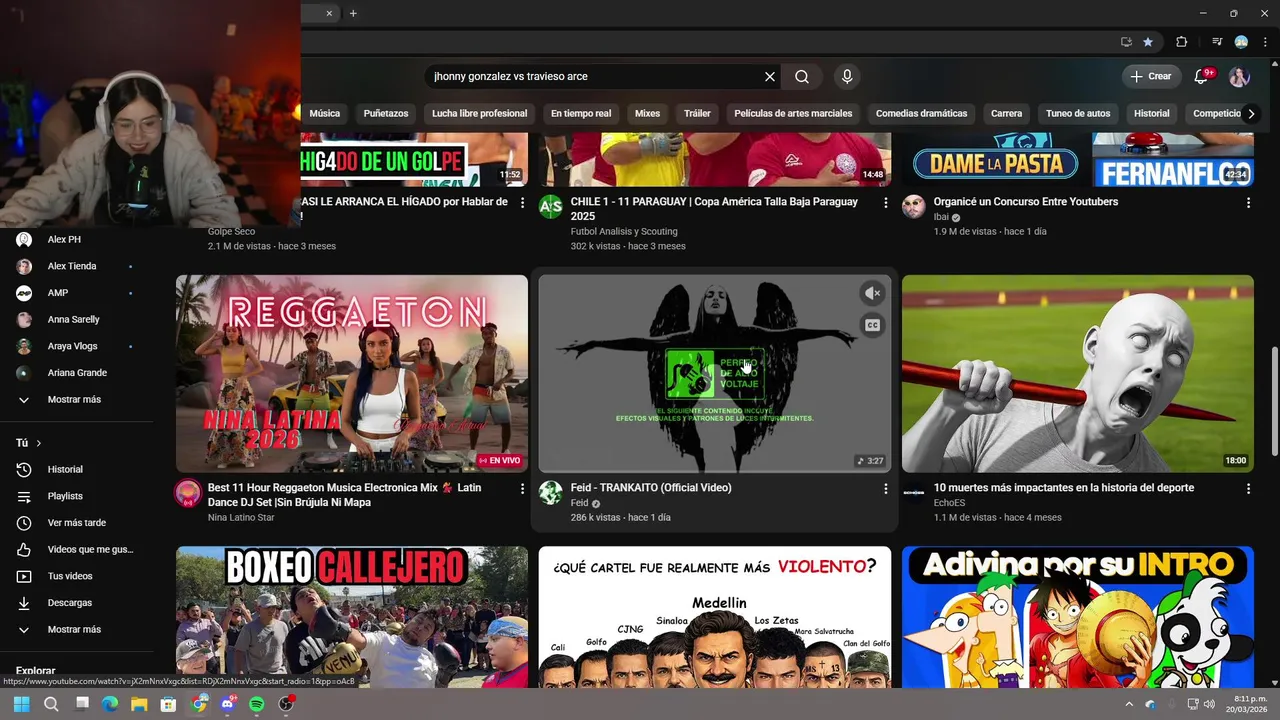Open options menu for Reggaeton mix video
Viewport: 1280px width, 720px height.
tap(522, 488)
